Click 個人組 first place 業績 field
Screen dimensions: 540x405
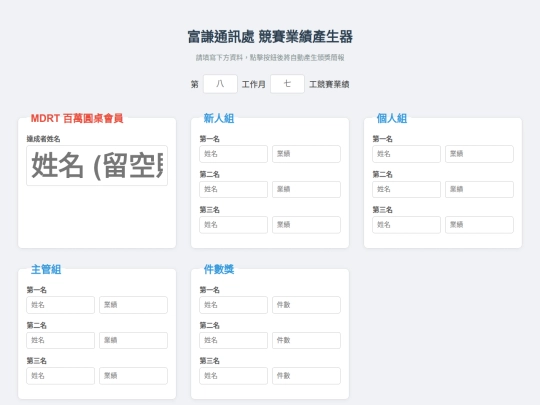[479, 154]
